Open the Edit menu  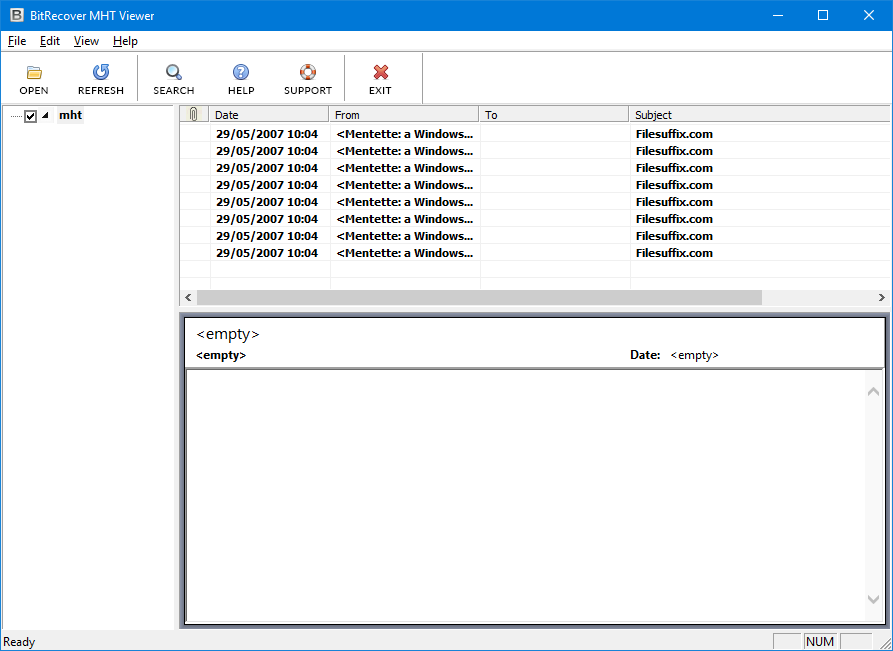50,41
